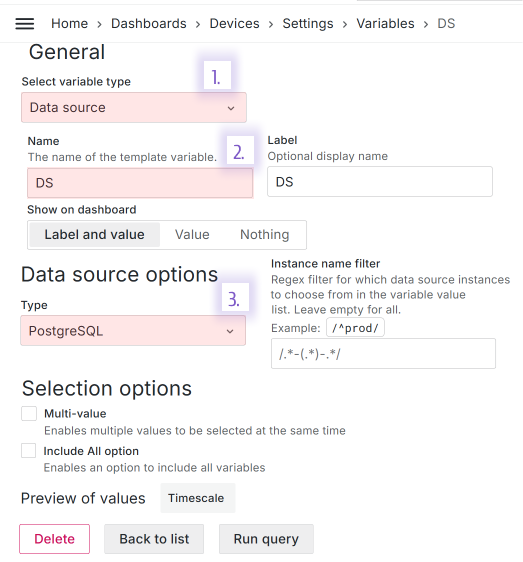Open the hamburger navigation menu
The image size is (523, 562).
(x=24, y=24)
